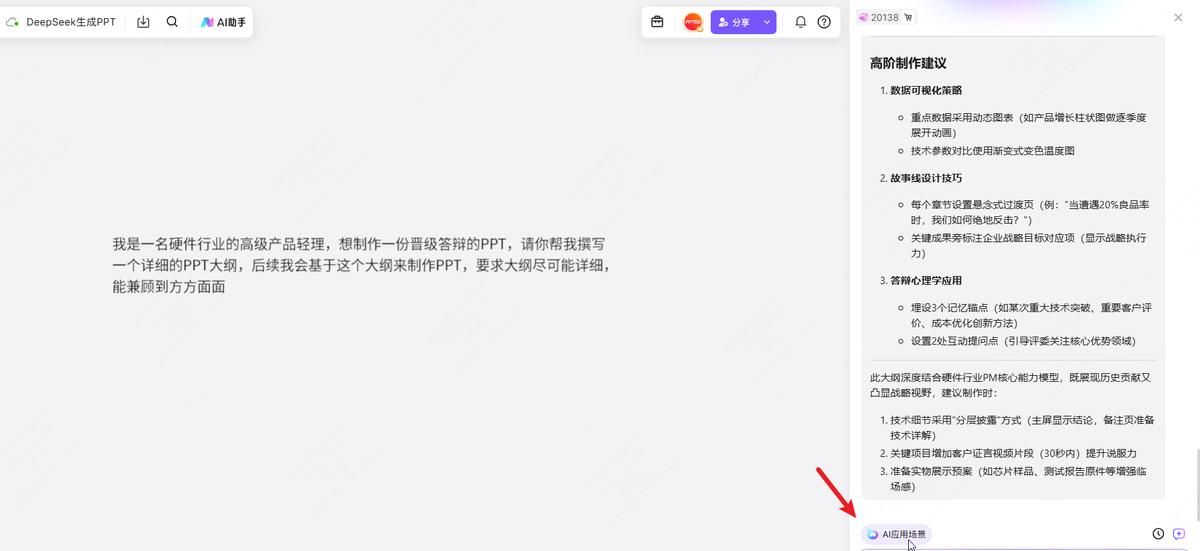The height and width of the screenshot is (551, 1200).
Task: Open the search magnifier icon
Action: click(x=172, y=22)
